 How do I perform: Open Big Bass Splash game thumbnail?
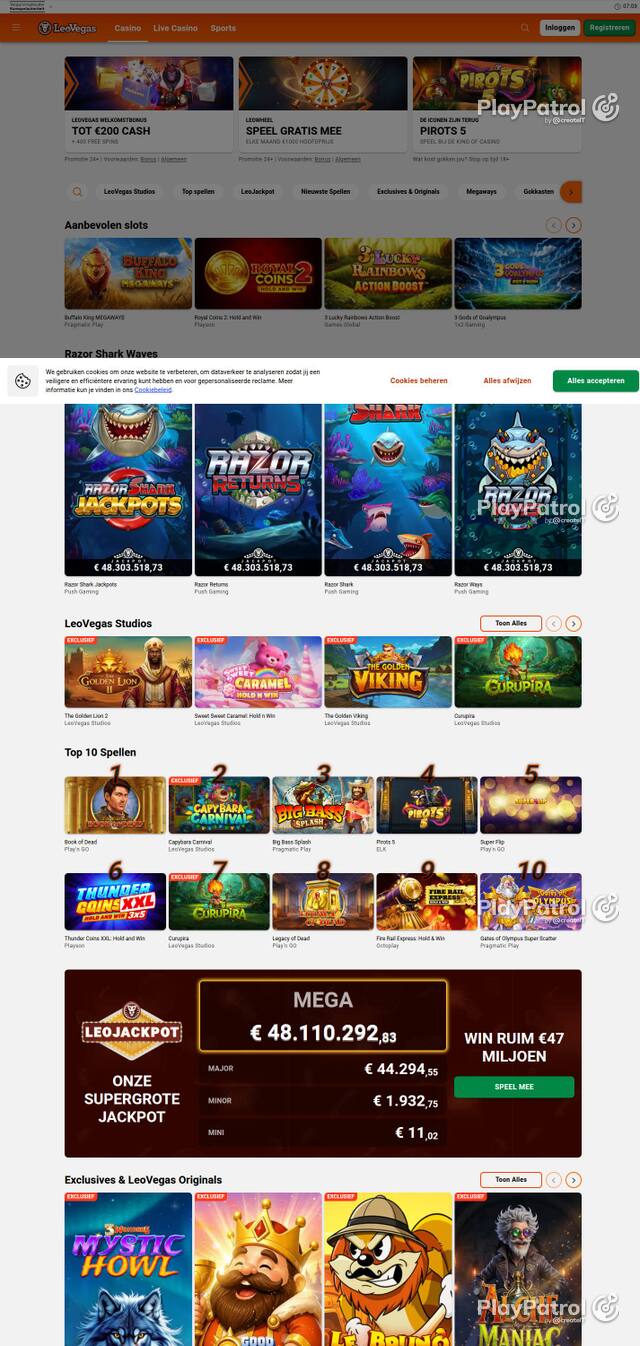click(x=323, y=805)
